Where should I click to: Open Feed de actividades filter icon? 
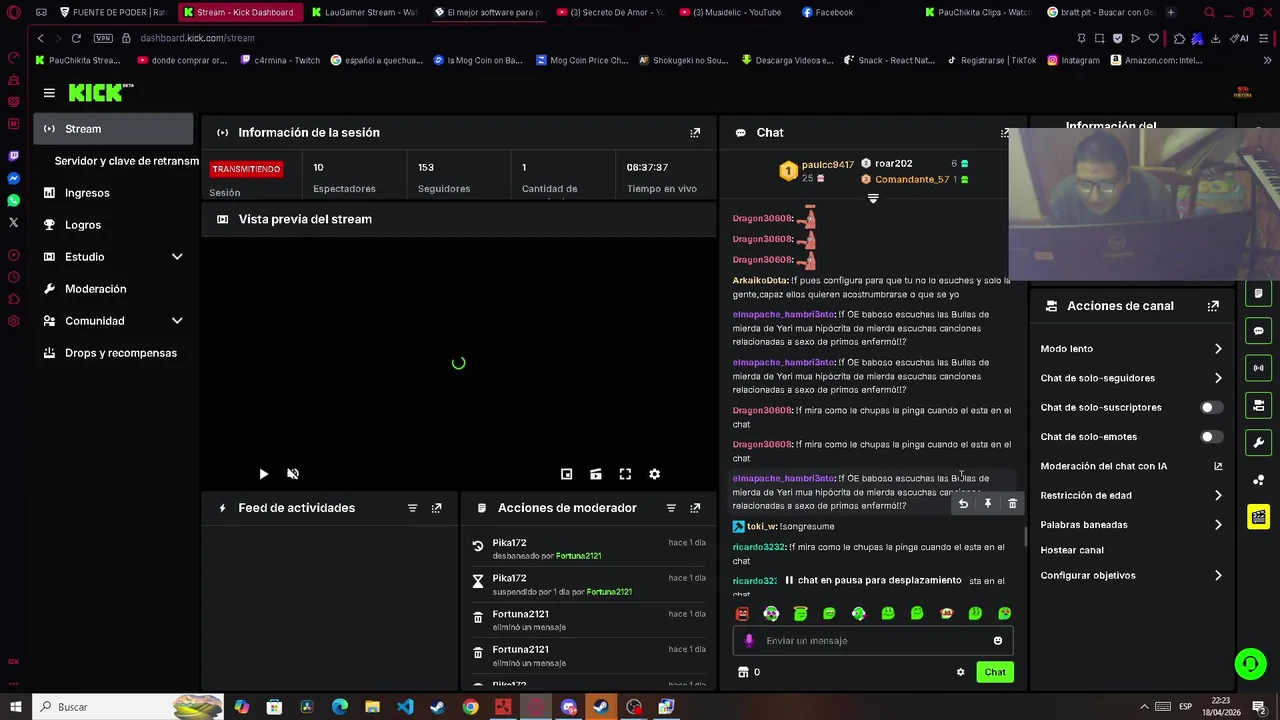coord(412,508)
